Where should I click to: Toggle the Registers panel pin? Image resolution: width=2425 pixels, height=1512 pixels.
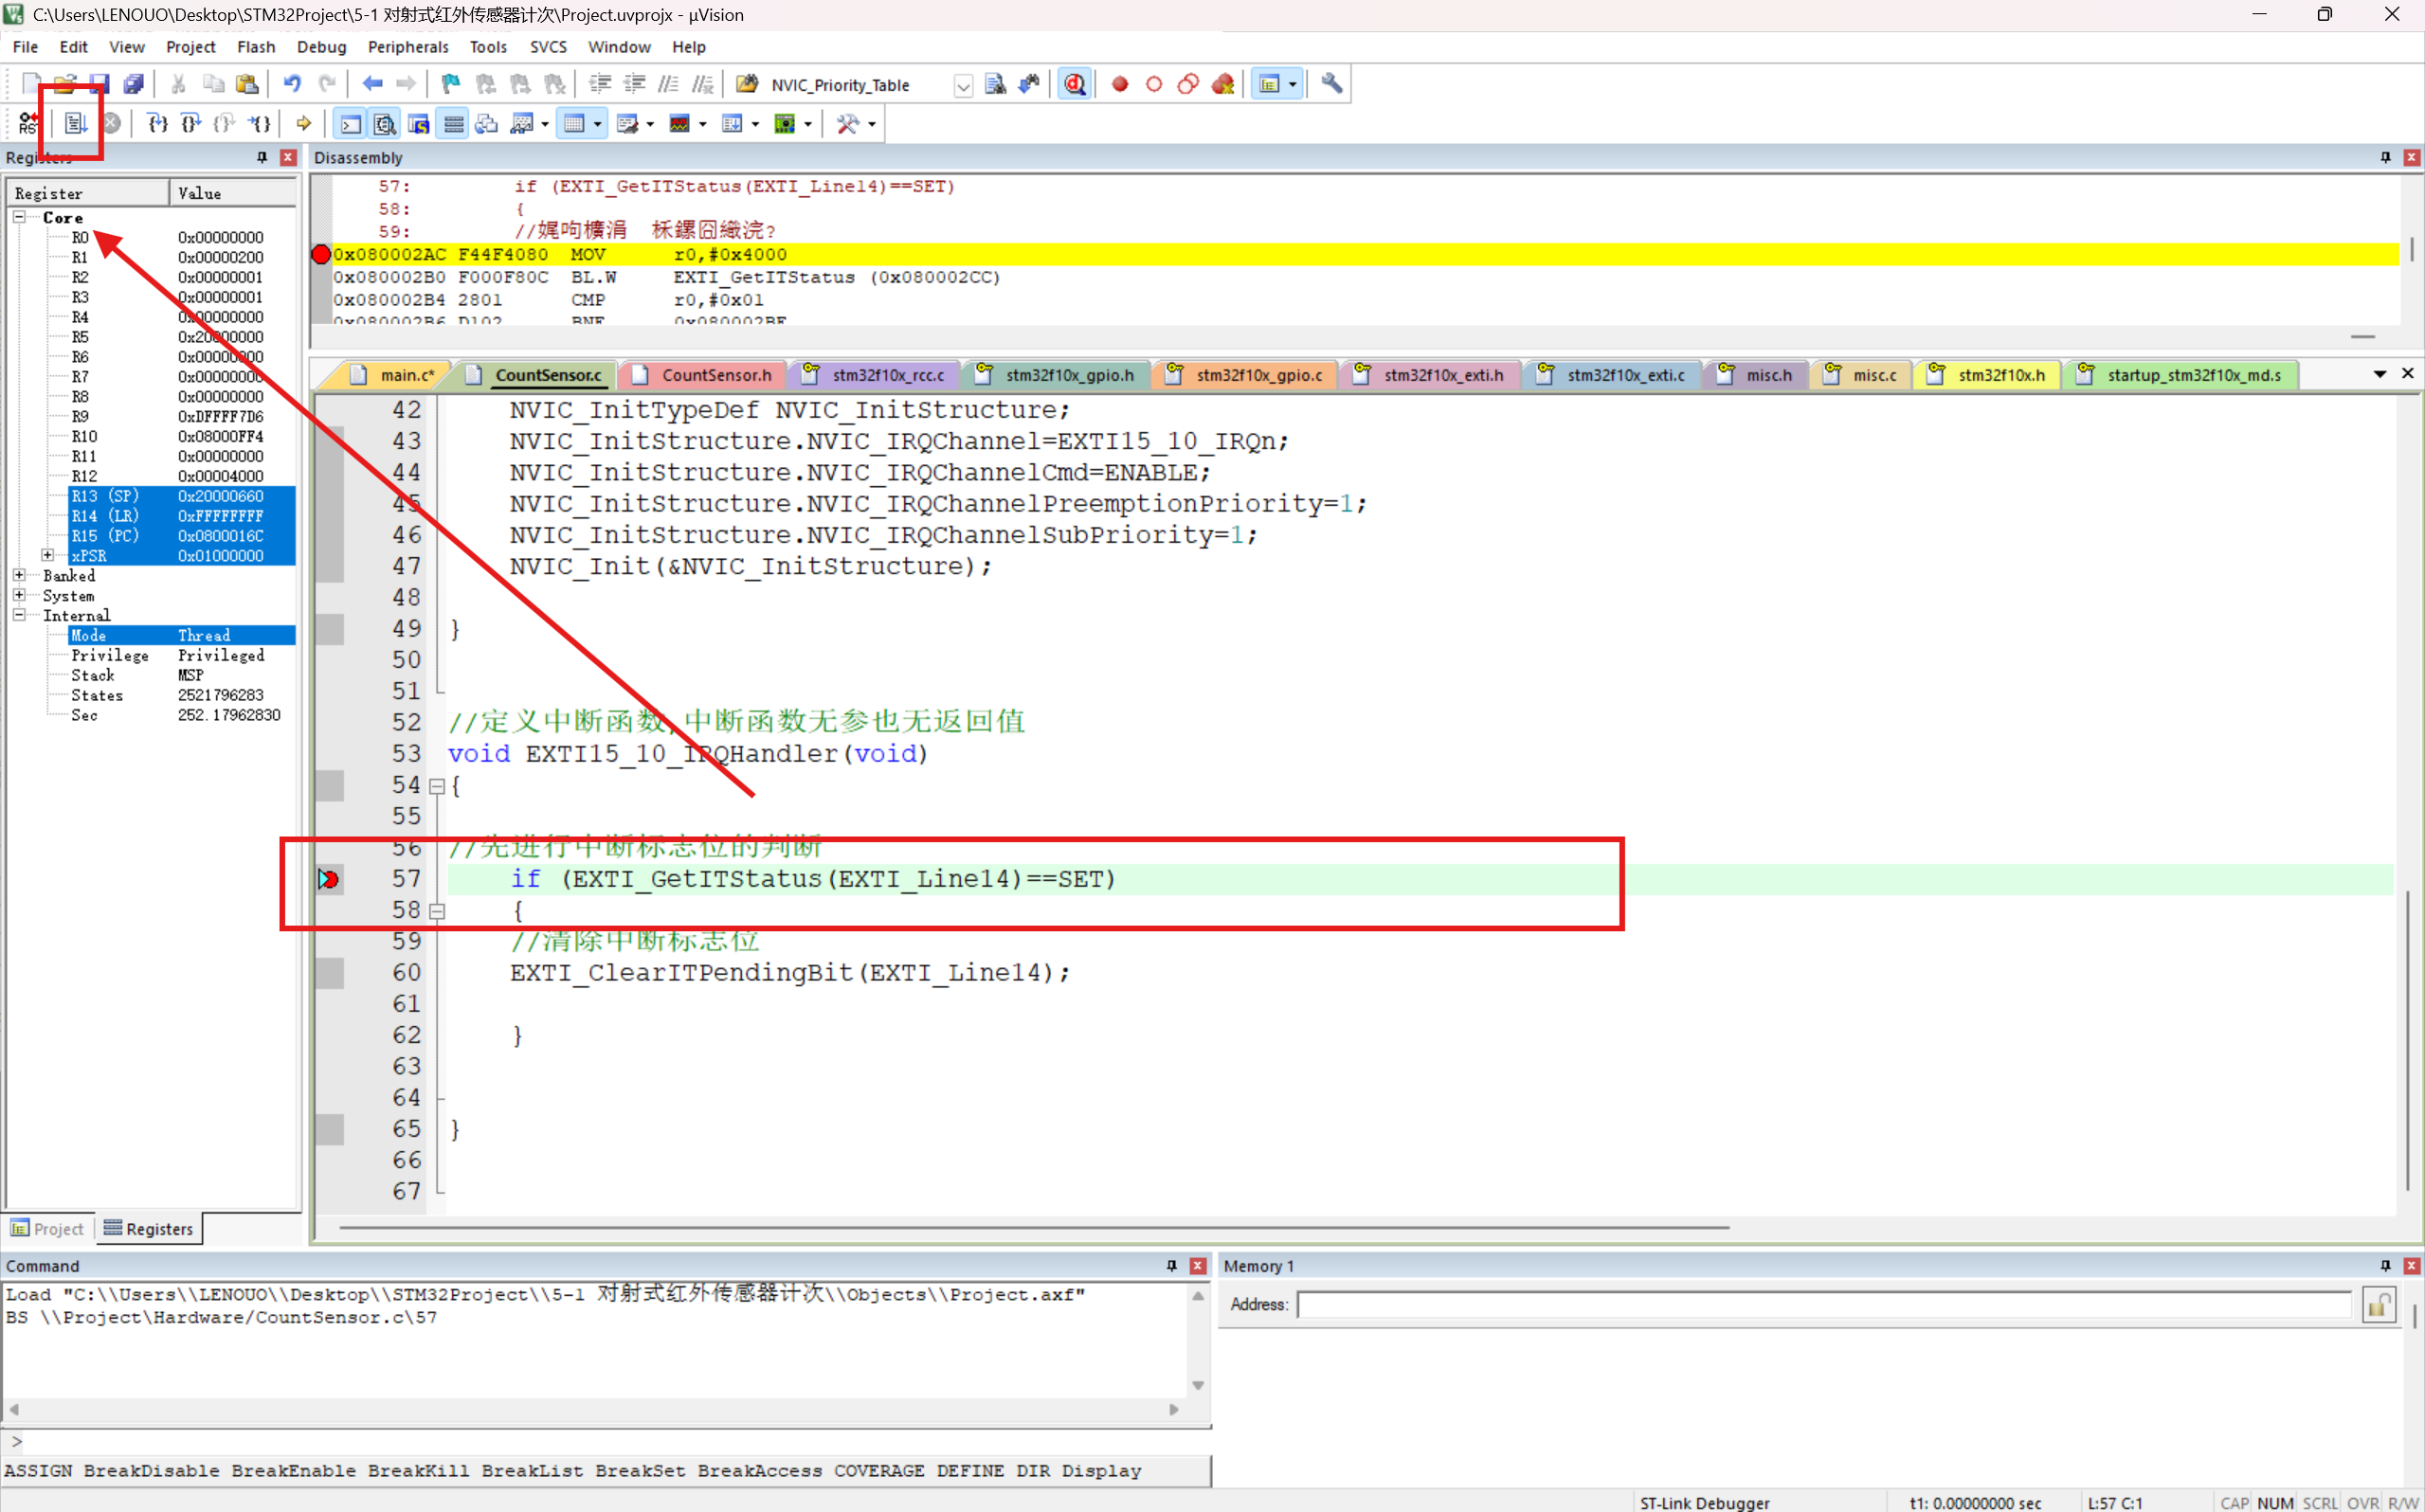[x=262, y=157]
